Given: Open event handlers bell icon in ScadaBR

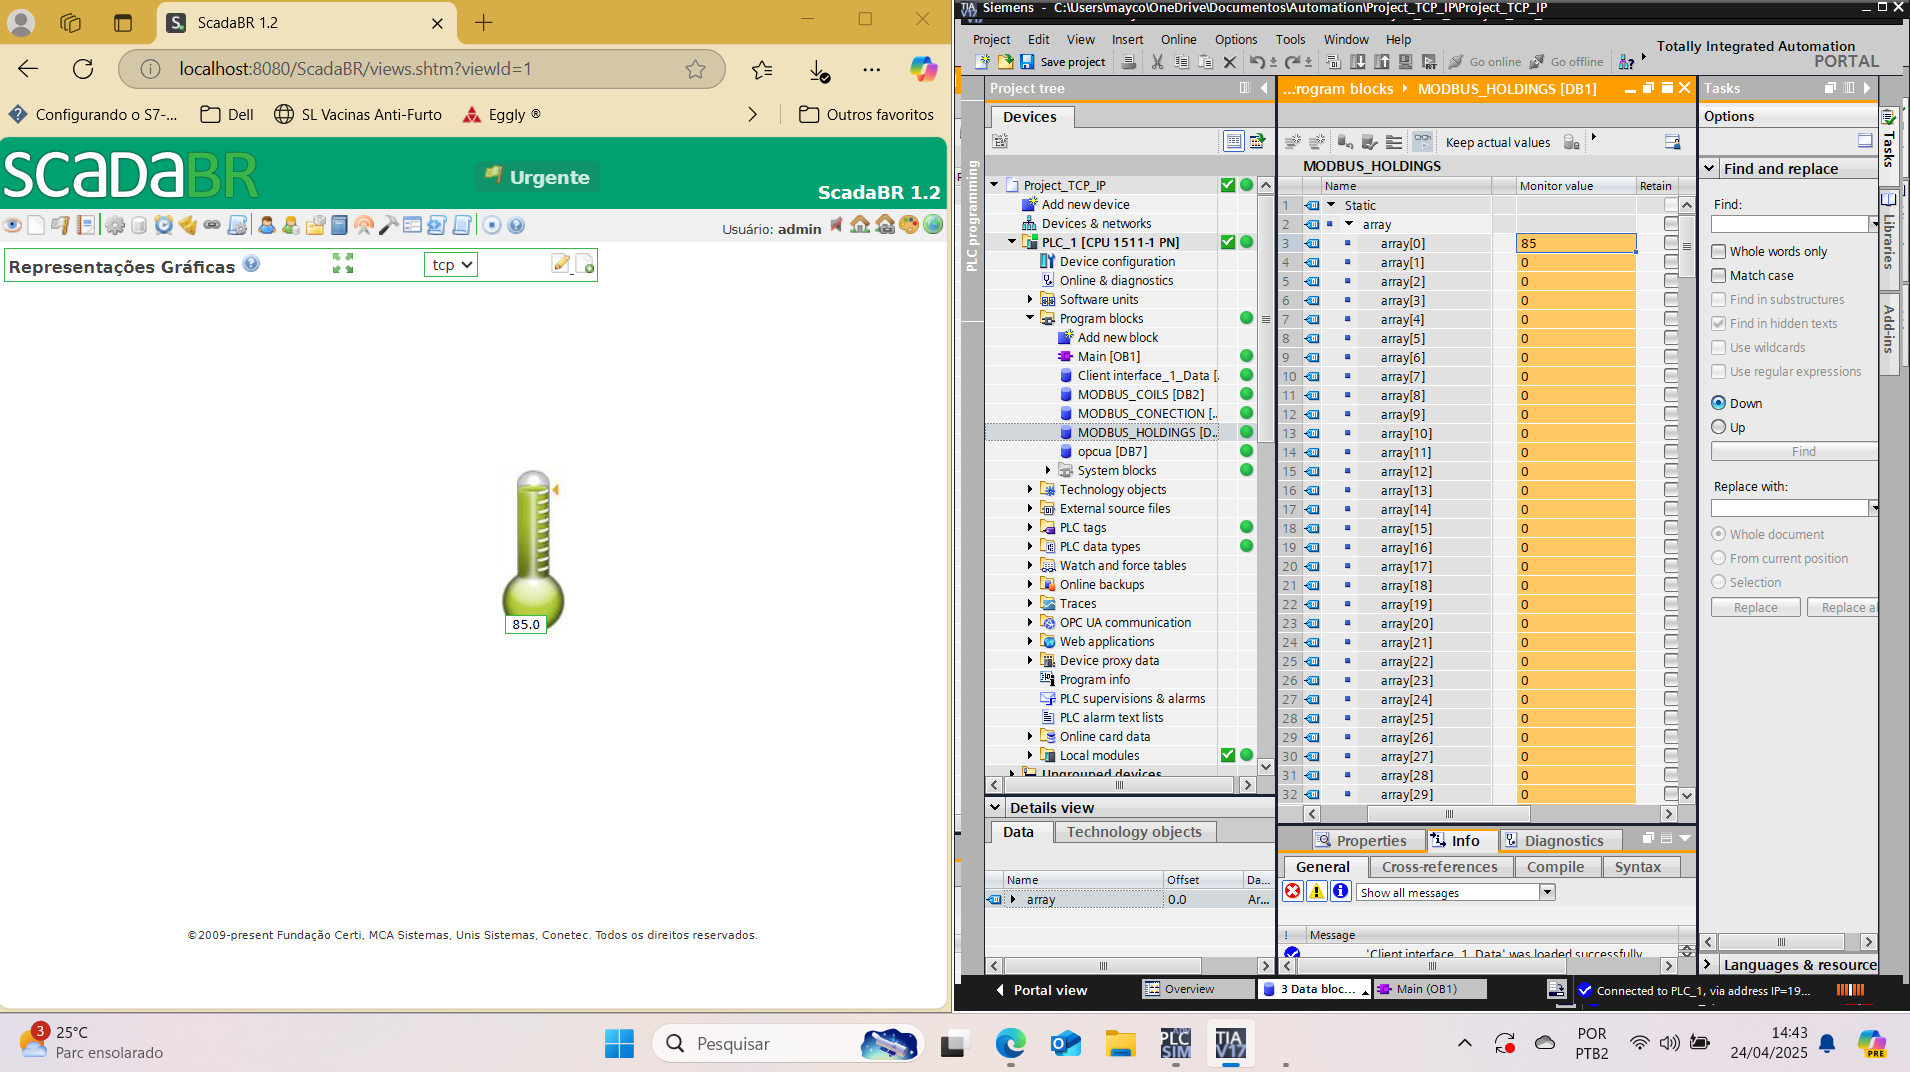Looking at the screenshot, I should tap(188, 225).
